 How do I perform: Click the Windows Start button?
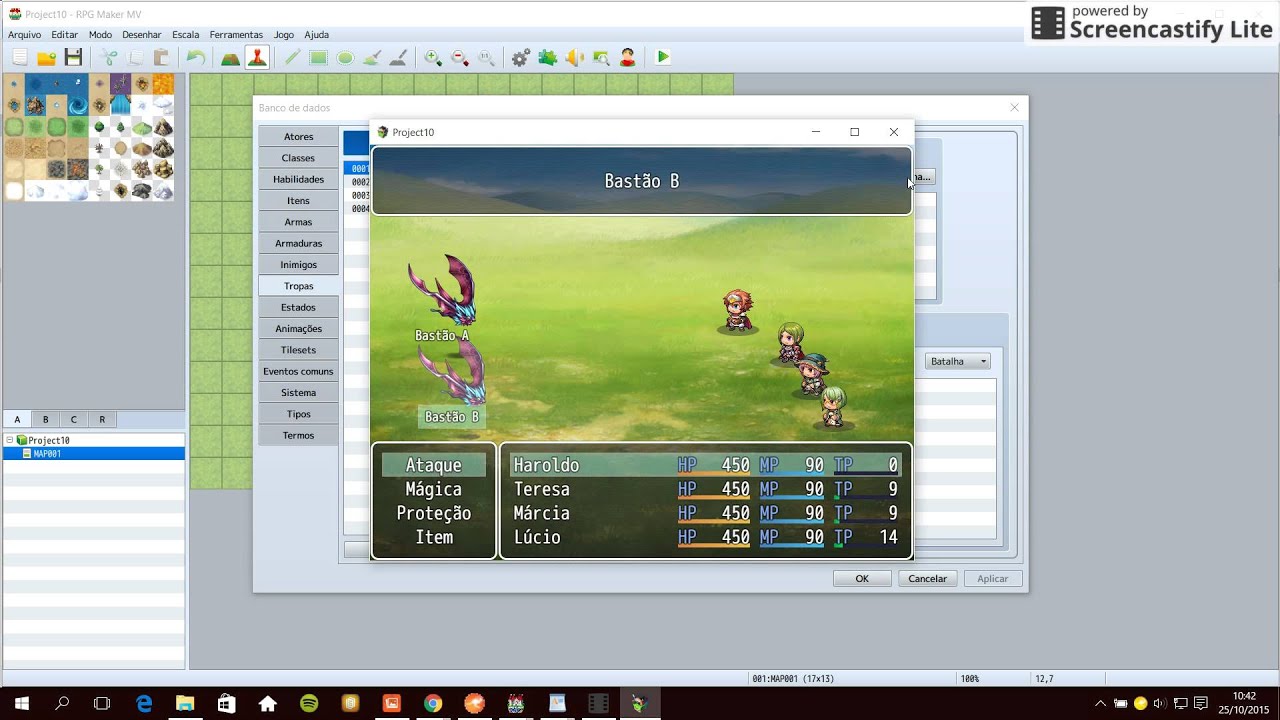pyautogui.click(x=20, y=703)
